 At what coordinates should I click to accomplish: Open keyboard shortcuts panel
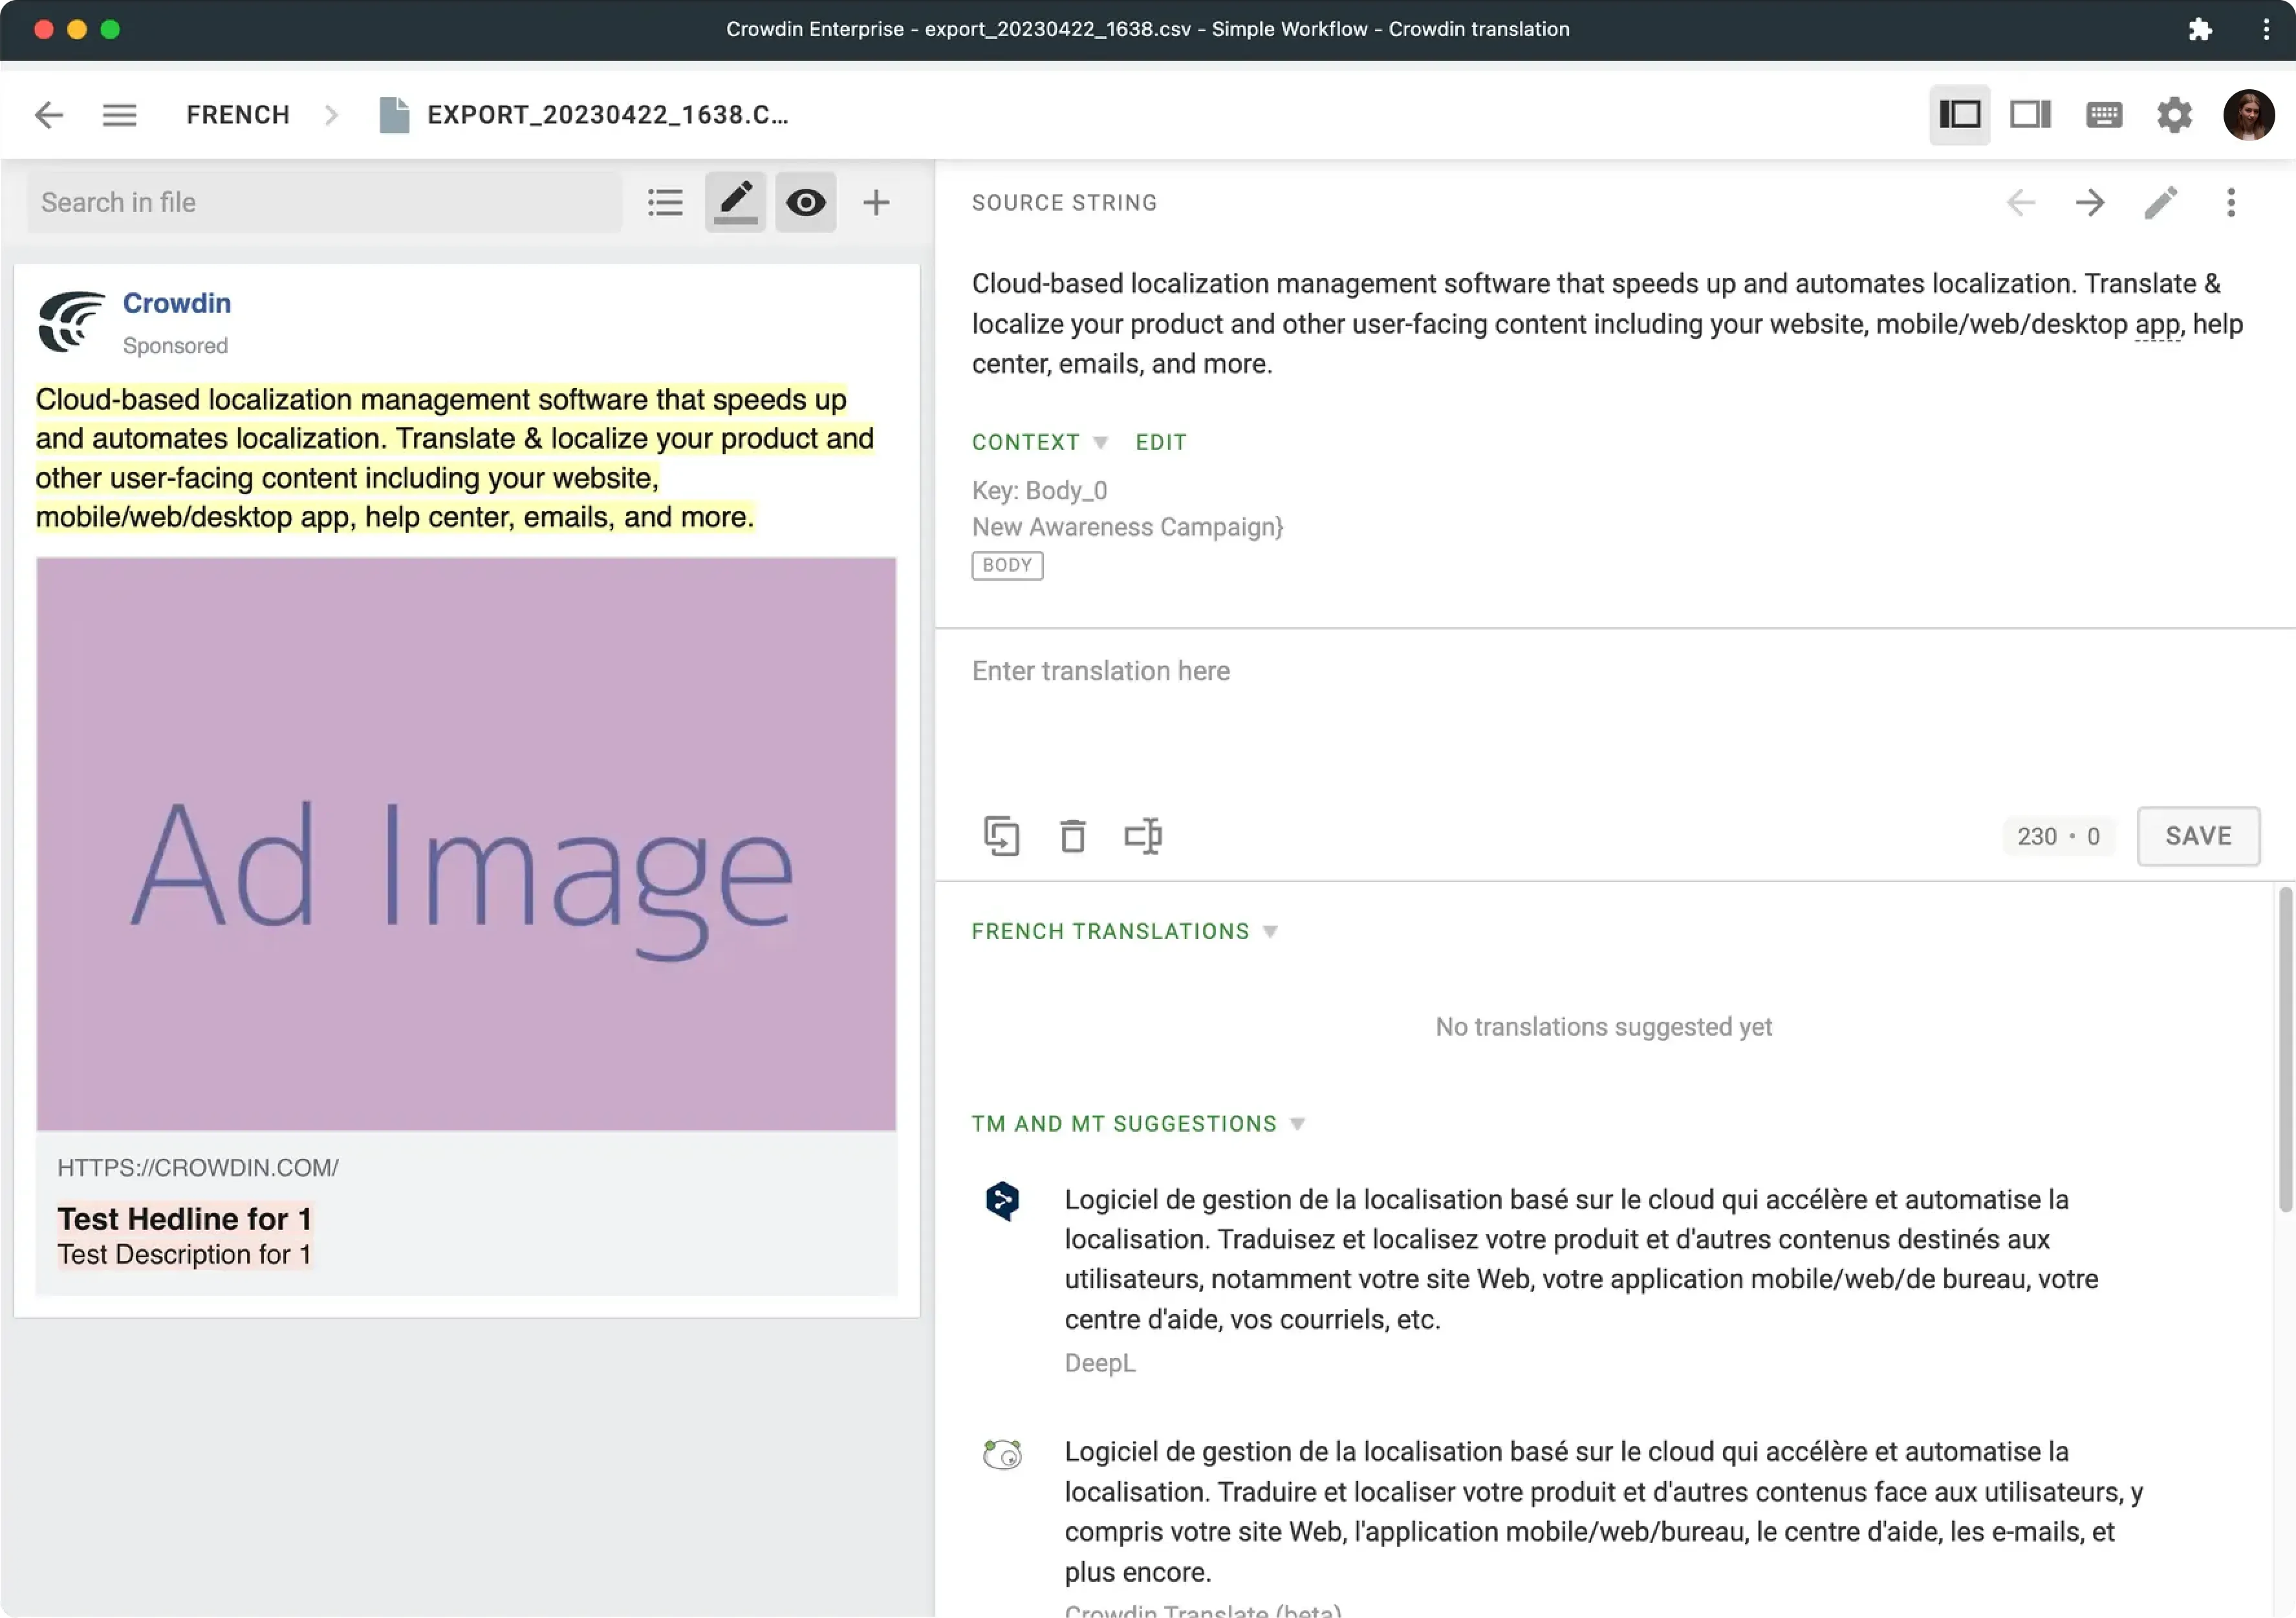coord(2104,114)
